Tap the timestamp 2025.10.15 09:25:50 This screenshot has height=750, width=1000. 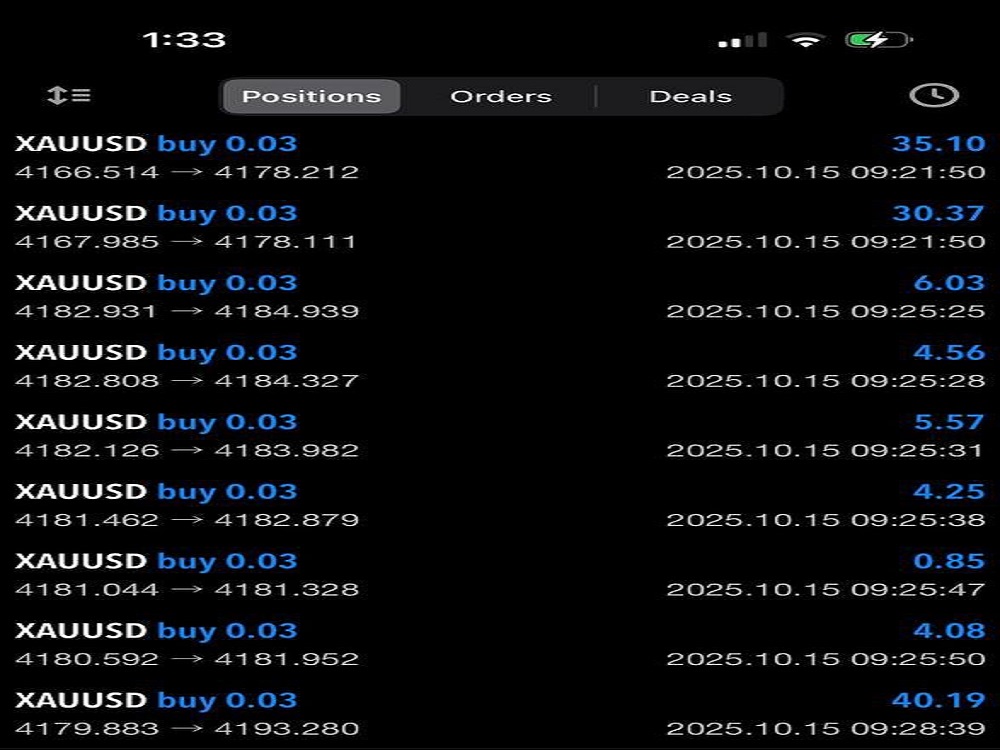(826, 659)
